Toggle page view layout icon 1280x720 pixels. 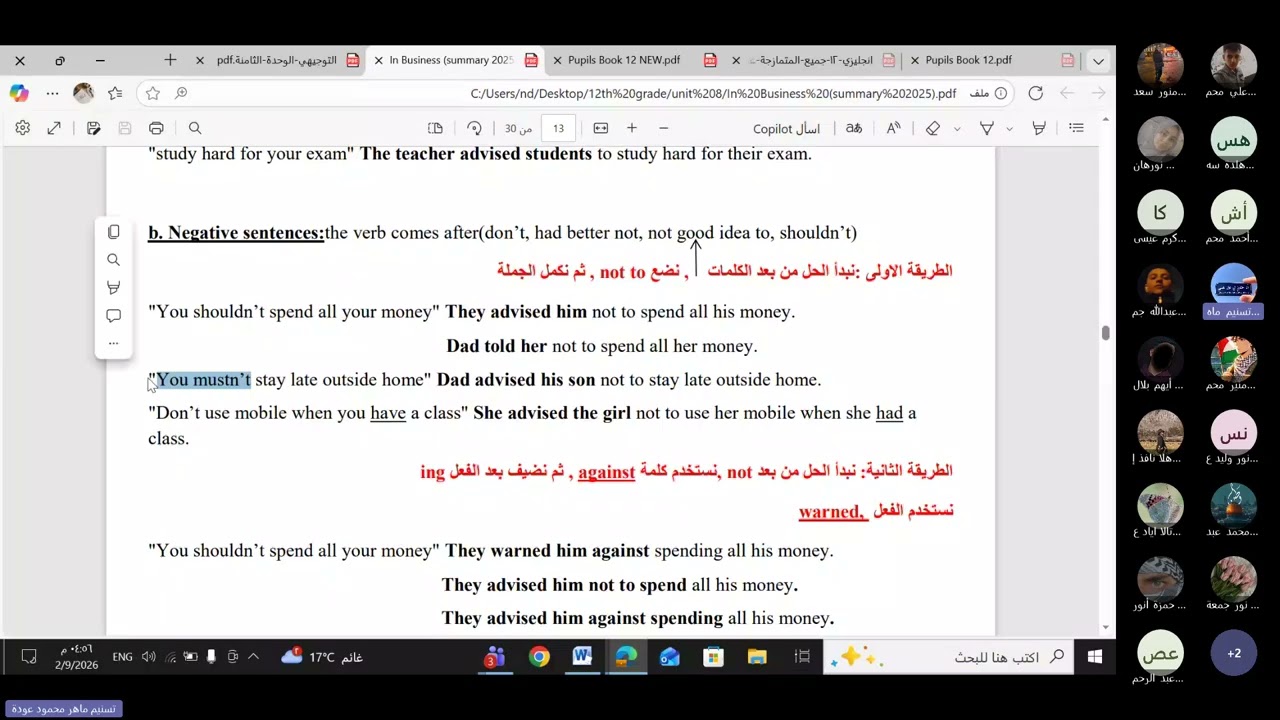pos(435,128)
